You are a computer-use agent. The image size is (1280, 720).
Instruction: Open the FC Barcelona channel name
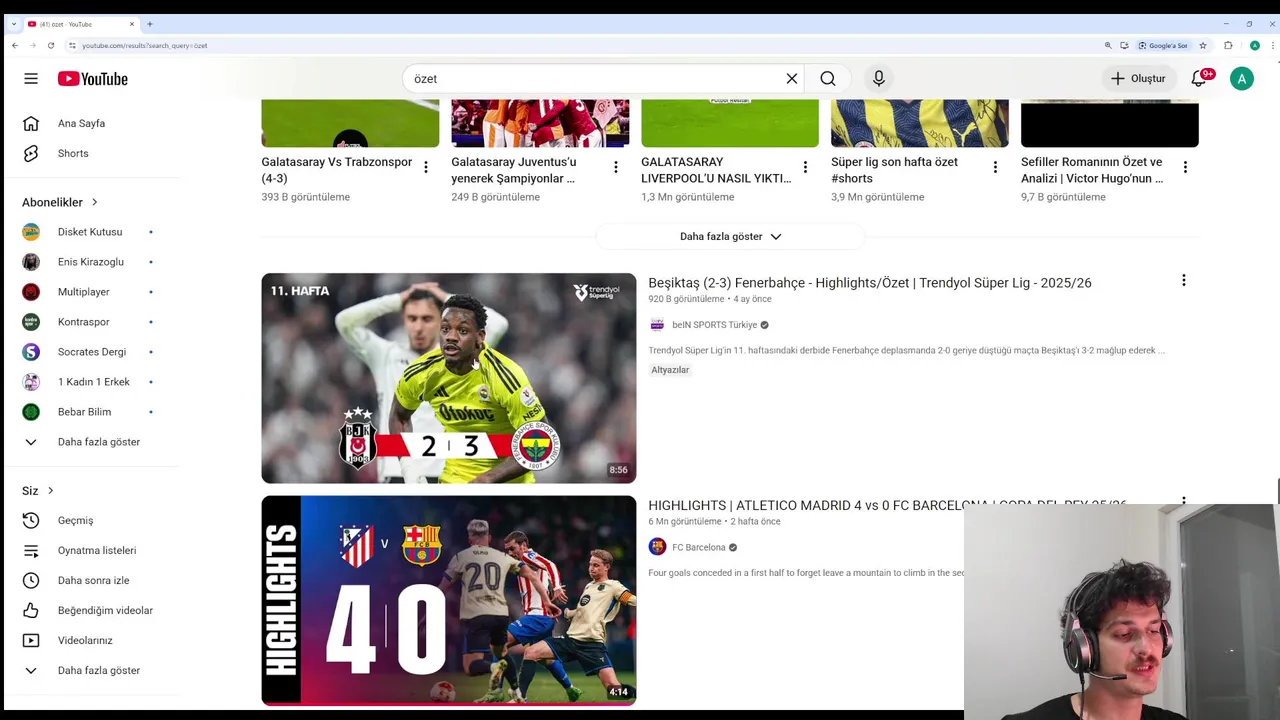699,547
